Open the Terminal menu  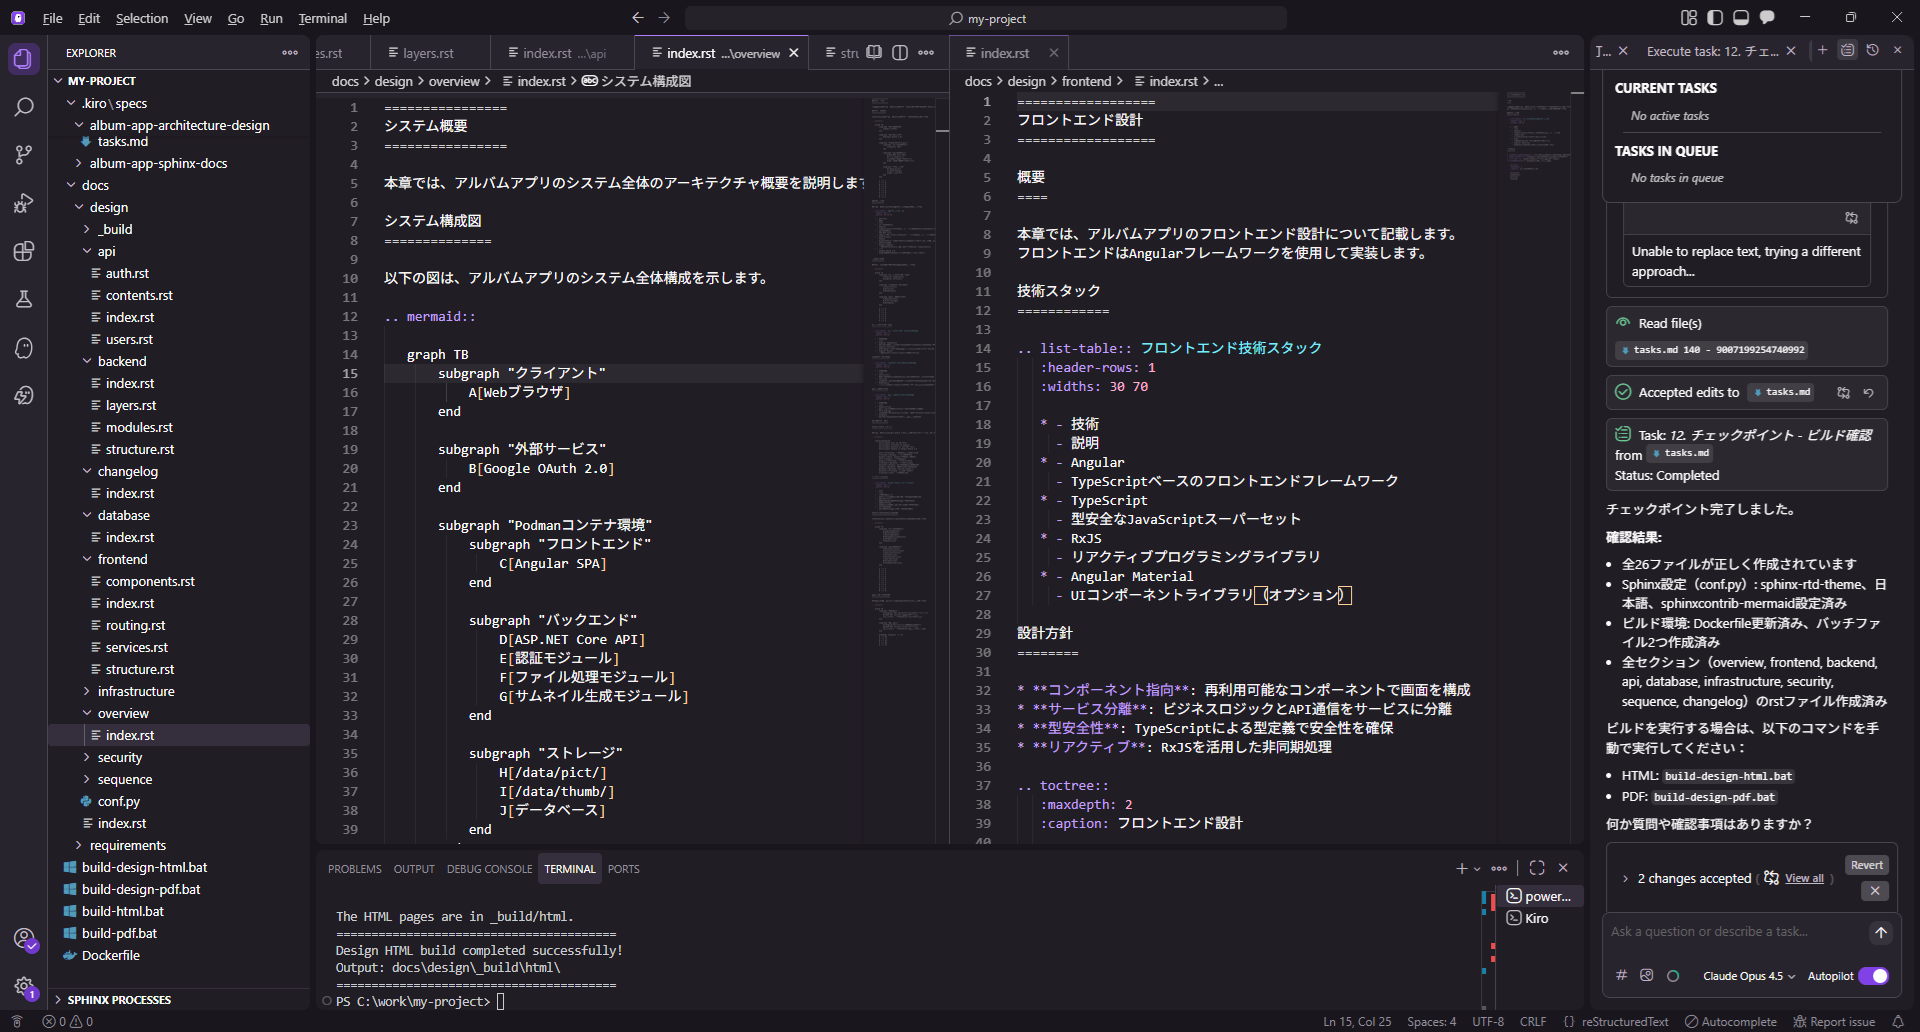point(322,18)
